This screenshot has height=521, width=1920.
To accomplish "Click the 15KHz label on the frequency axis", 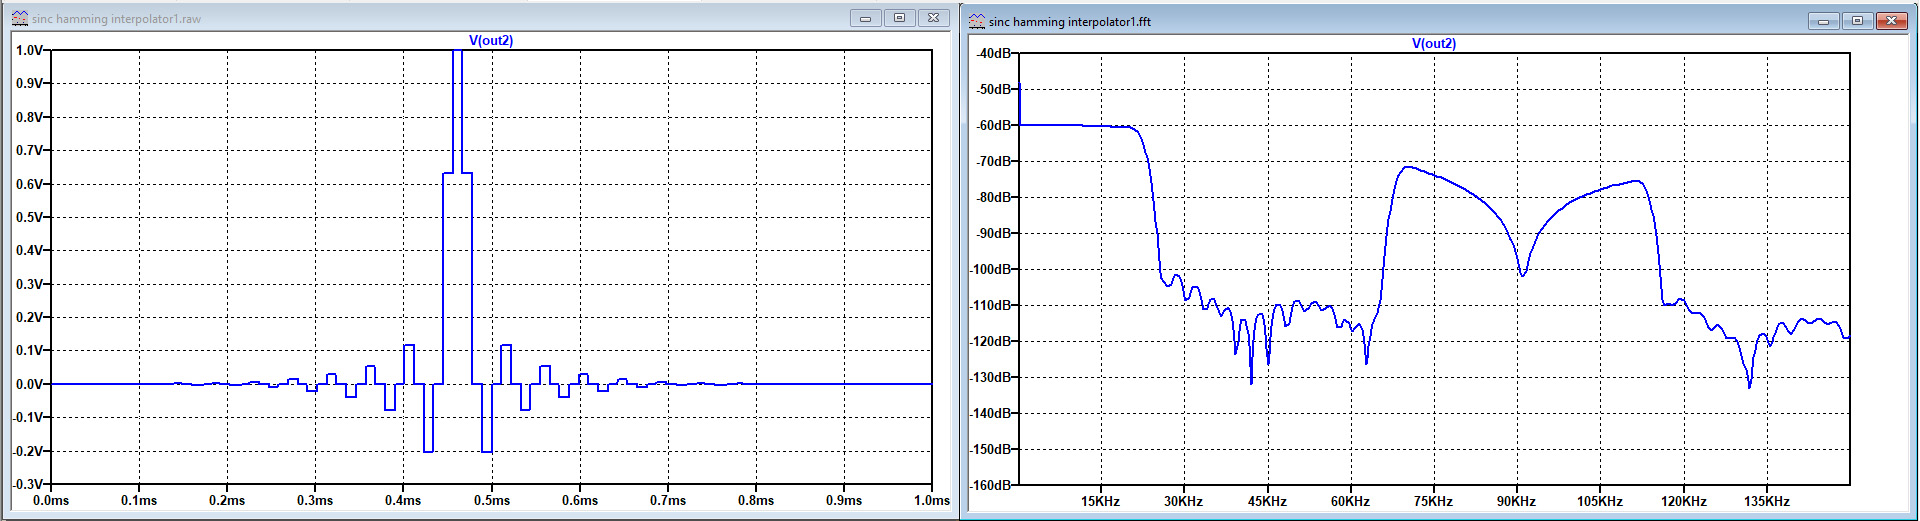I will point(1100,502).
